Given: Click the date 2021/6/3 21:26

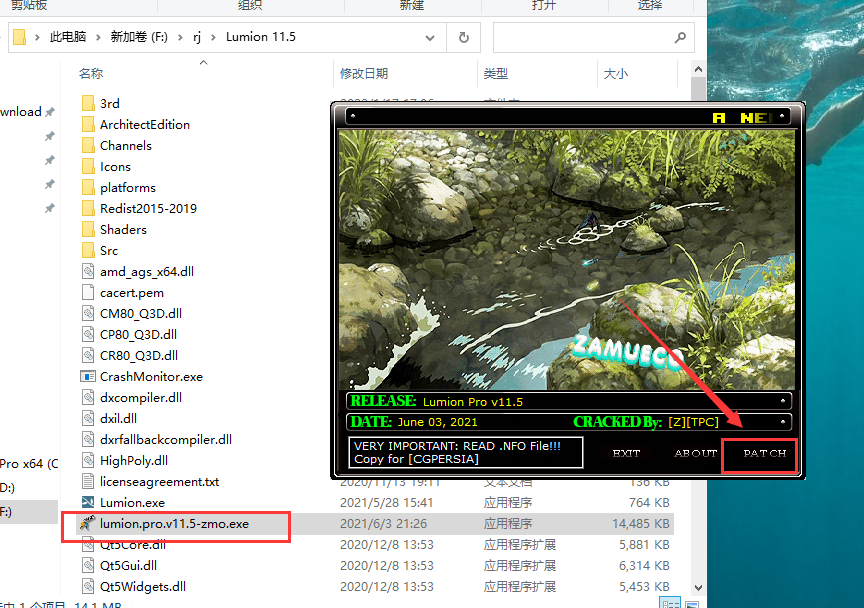Looking at the screenshot, I should click(384, 524).
